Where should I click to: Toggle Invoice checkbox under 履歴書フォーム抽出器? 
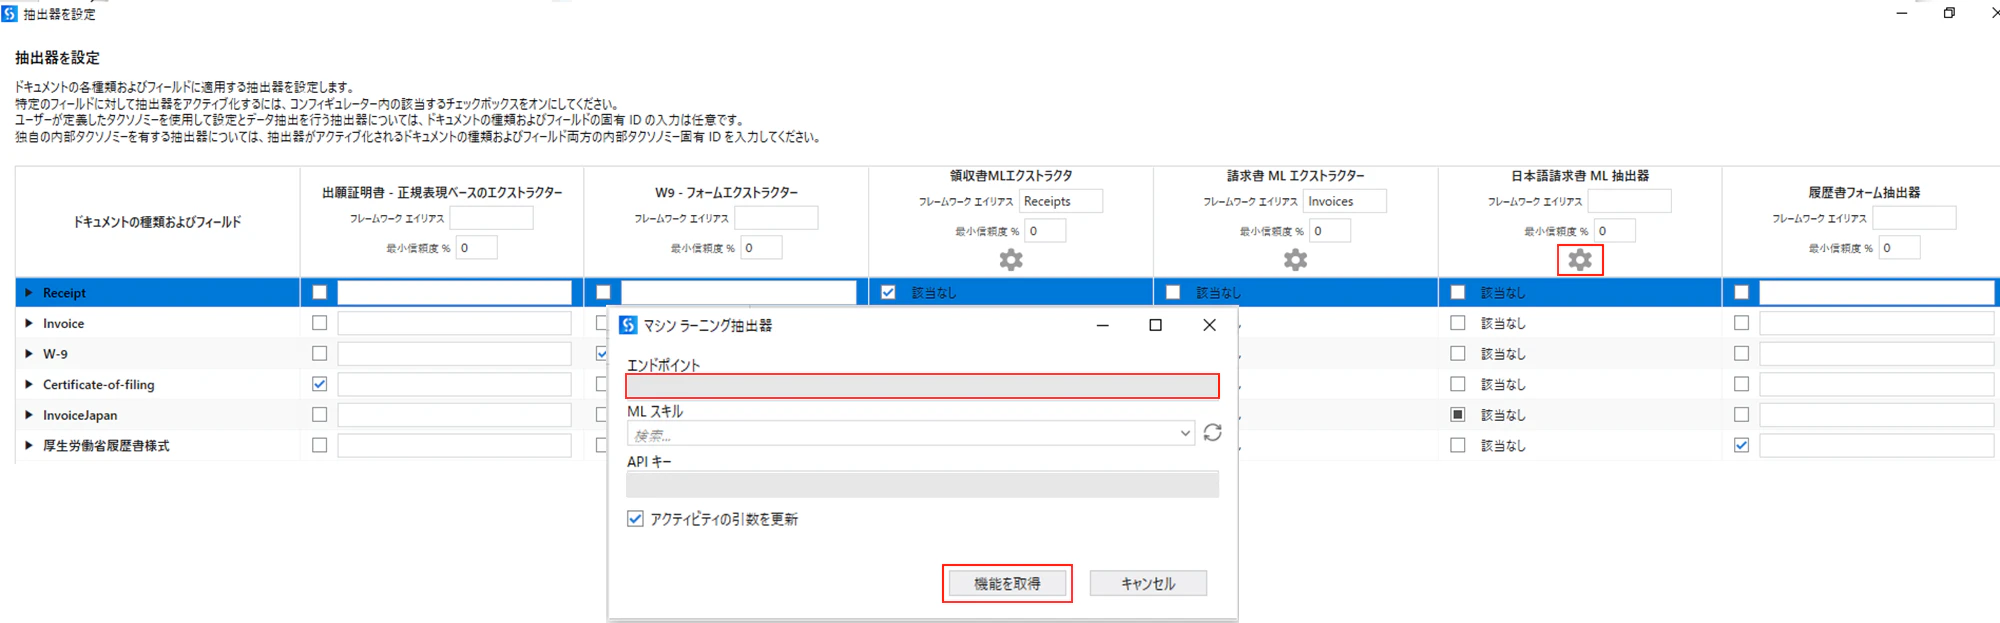click(x=1741, y=323)
